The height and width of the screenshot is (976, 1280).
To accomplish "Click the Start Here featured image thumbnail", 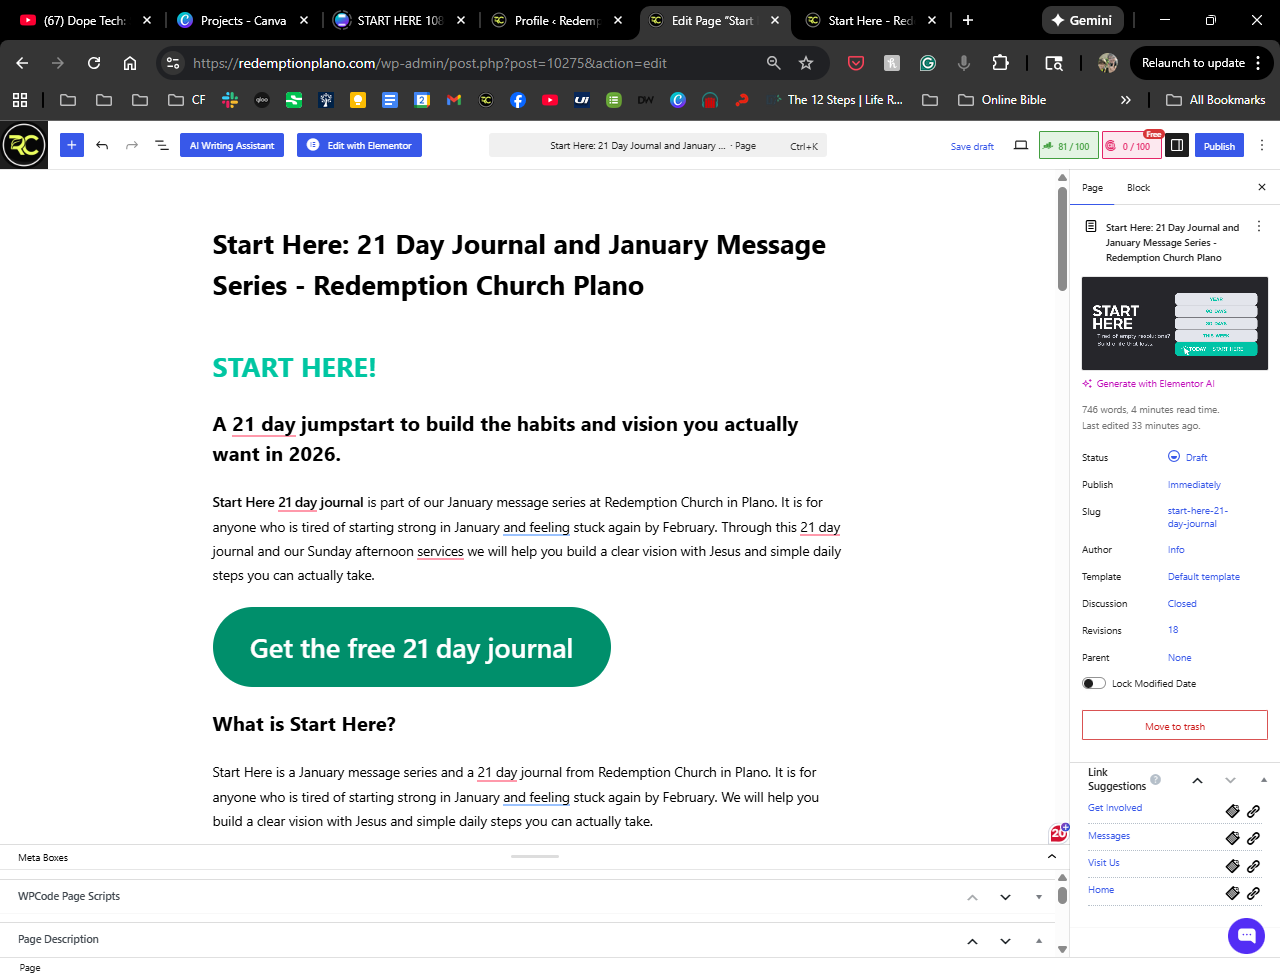I will [1174, 323].
